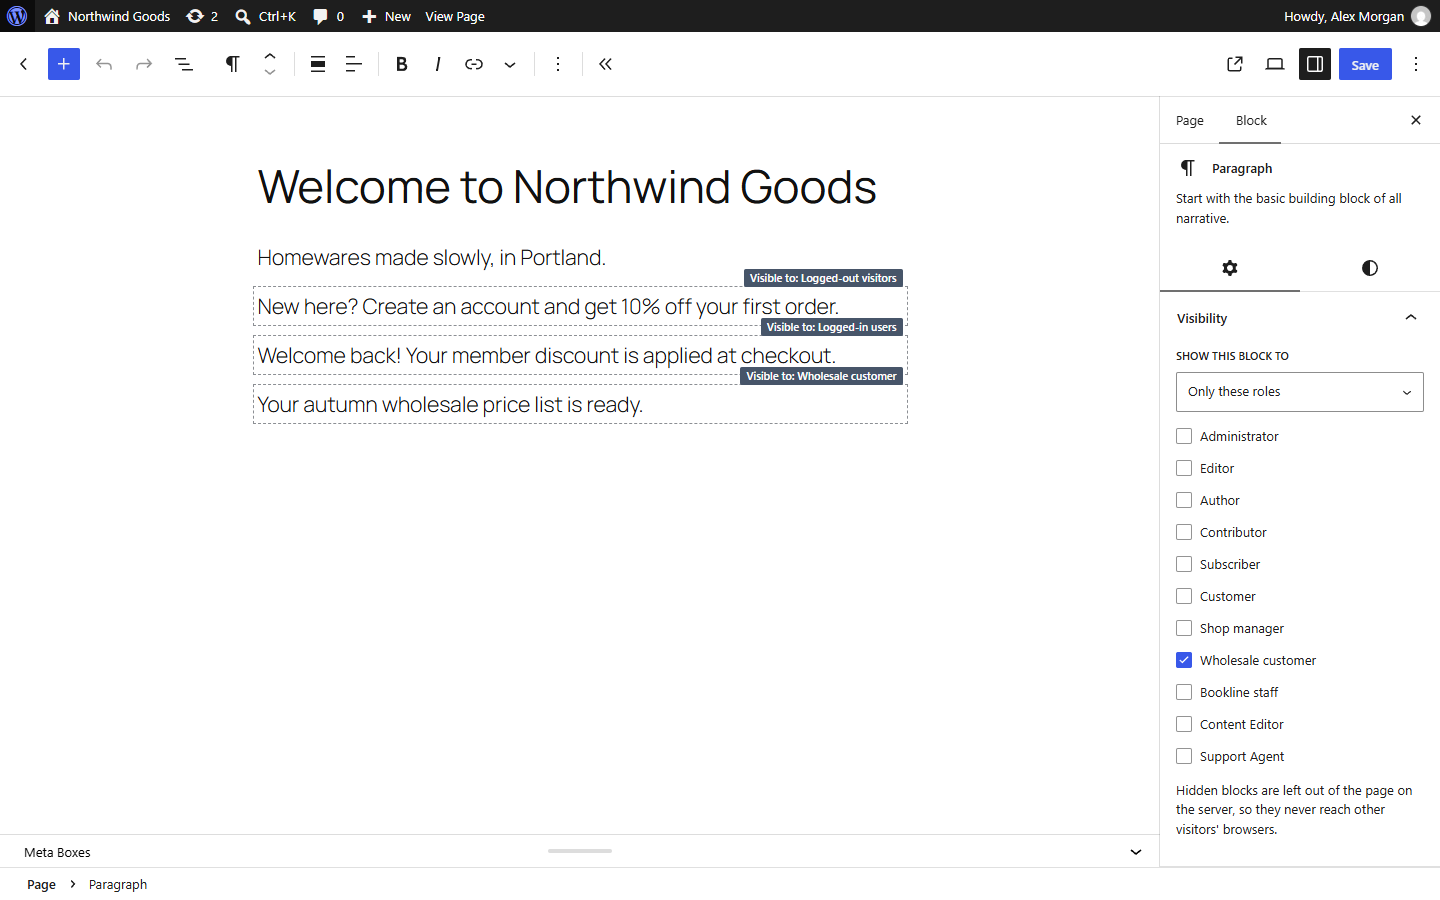1440x900 pixels.
Task: Open more rich text controls dropdown
Action: click(x=510, y=64)
